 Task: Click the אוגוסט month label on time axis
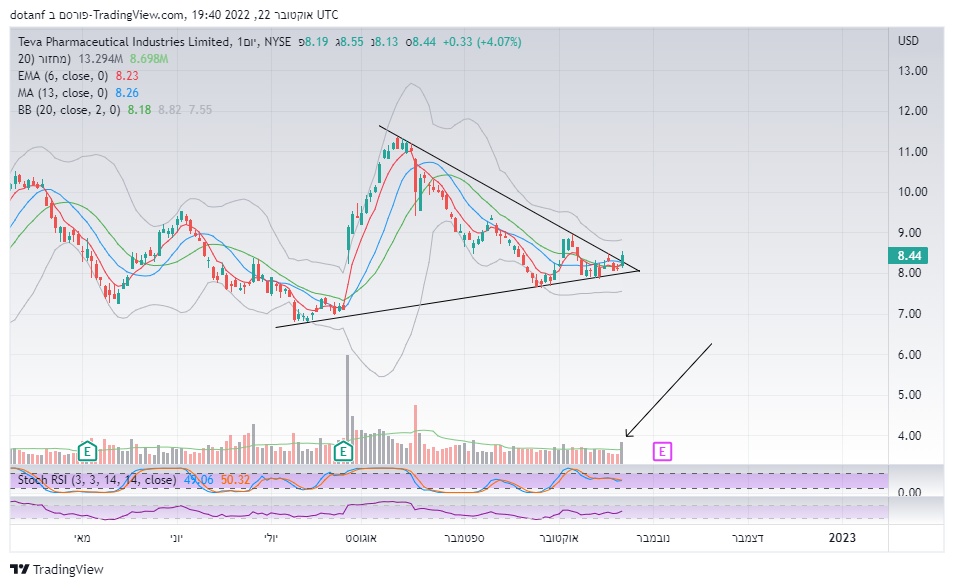point(361,538)
